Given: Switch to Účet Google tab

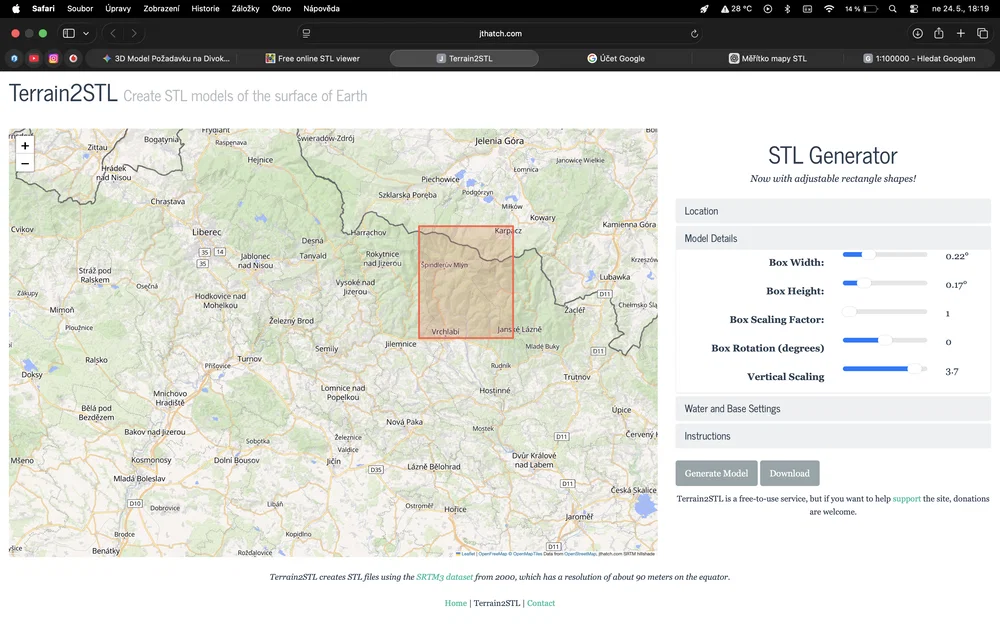Looking at the screenshot, I should click(616, 58).
